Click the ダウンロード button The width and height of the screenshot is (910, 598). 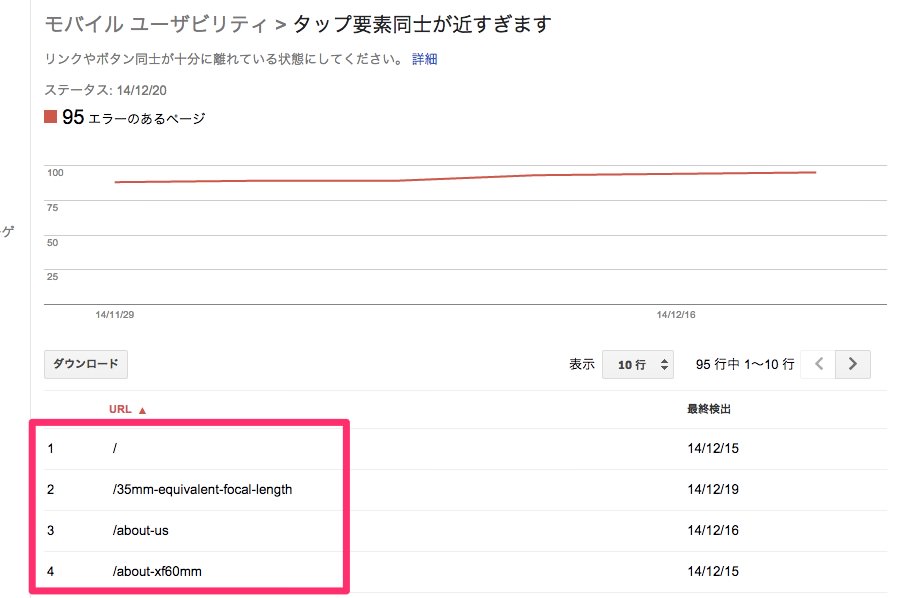pos(86,364)
